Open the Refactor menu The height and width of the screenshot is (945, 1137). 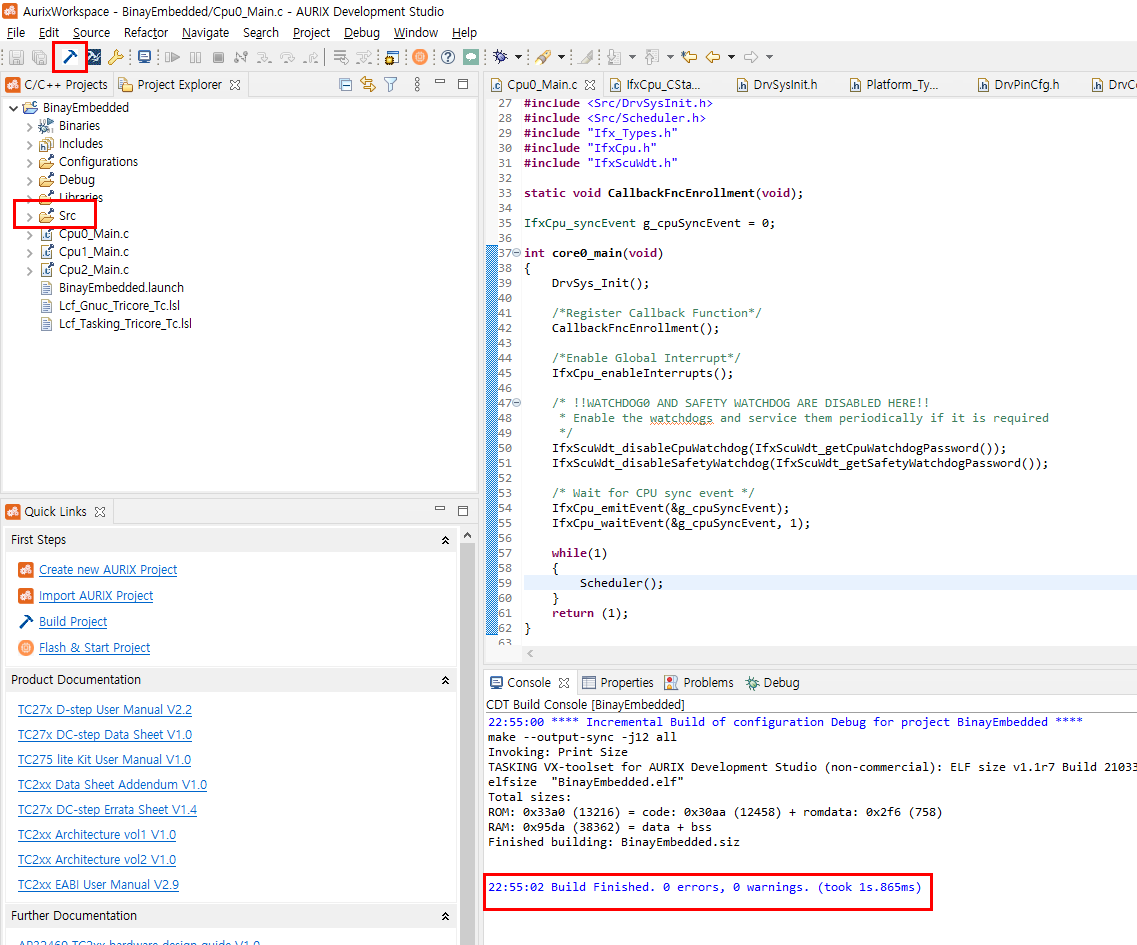click(x=146, y=33)
